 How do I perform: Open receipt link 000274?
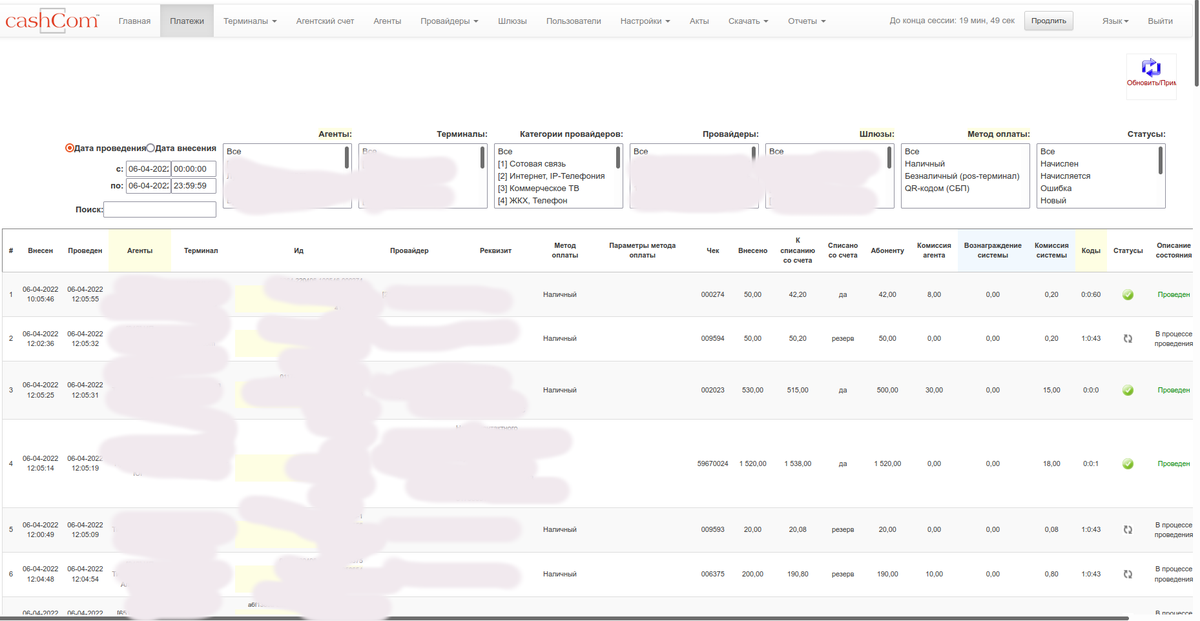(x=712, y=295)
